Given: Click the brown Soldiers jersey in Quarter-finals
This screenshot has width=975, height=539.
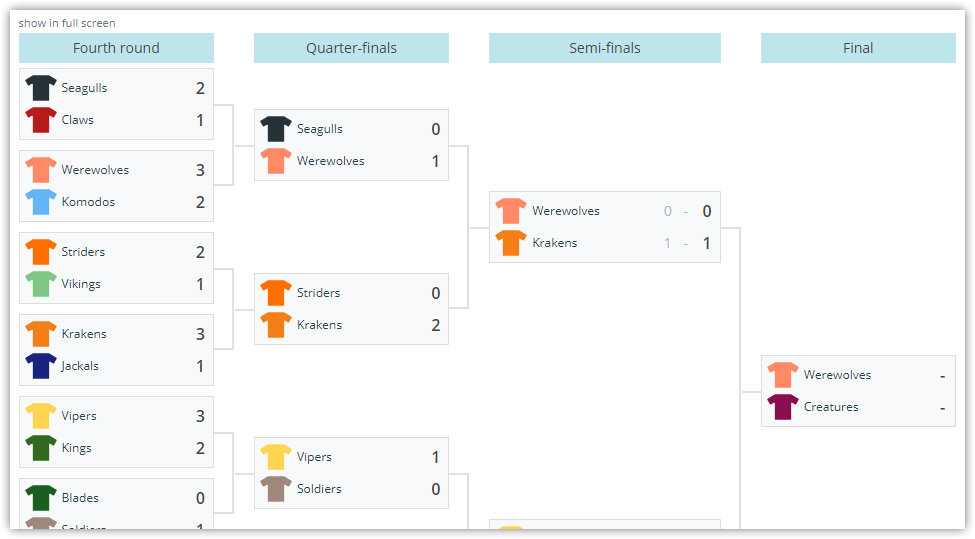Looking at the screenshot, I should (x=276, y=489).
